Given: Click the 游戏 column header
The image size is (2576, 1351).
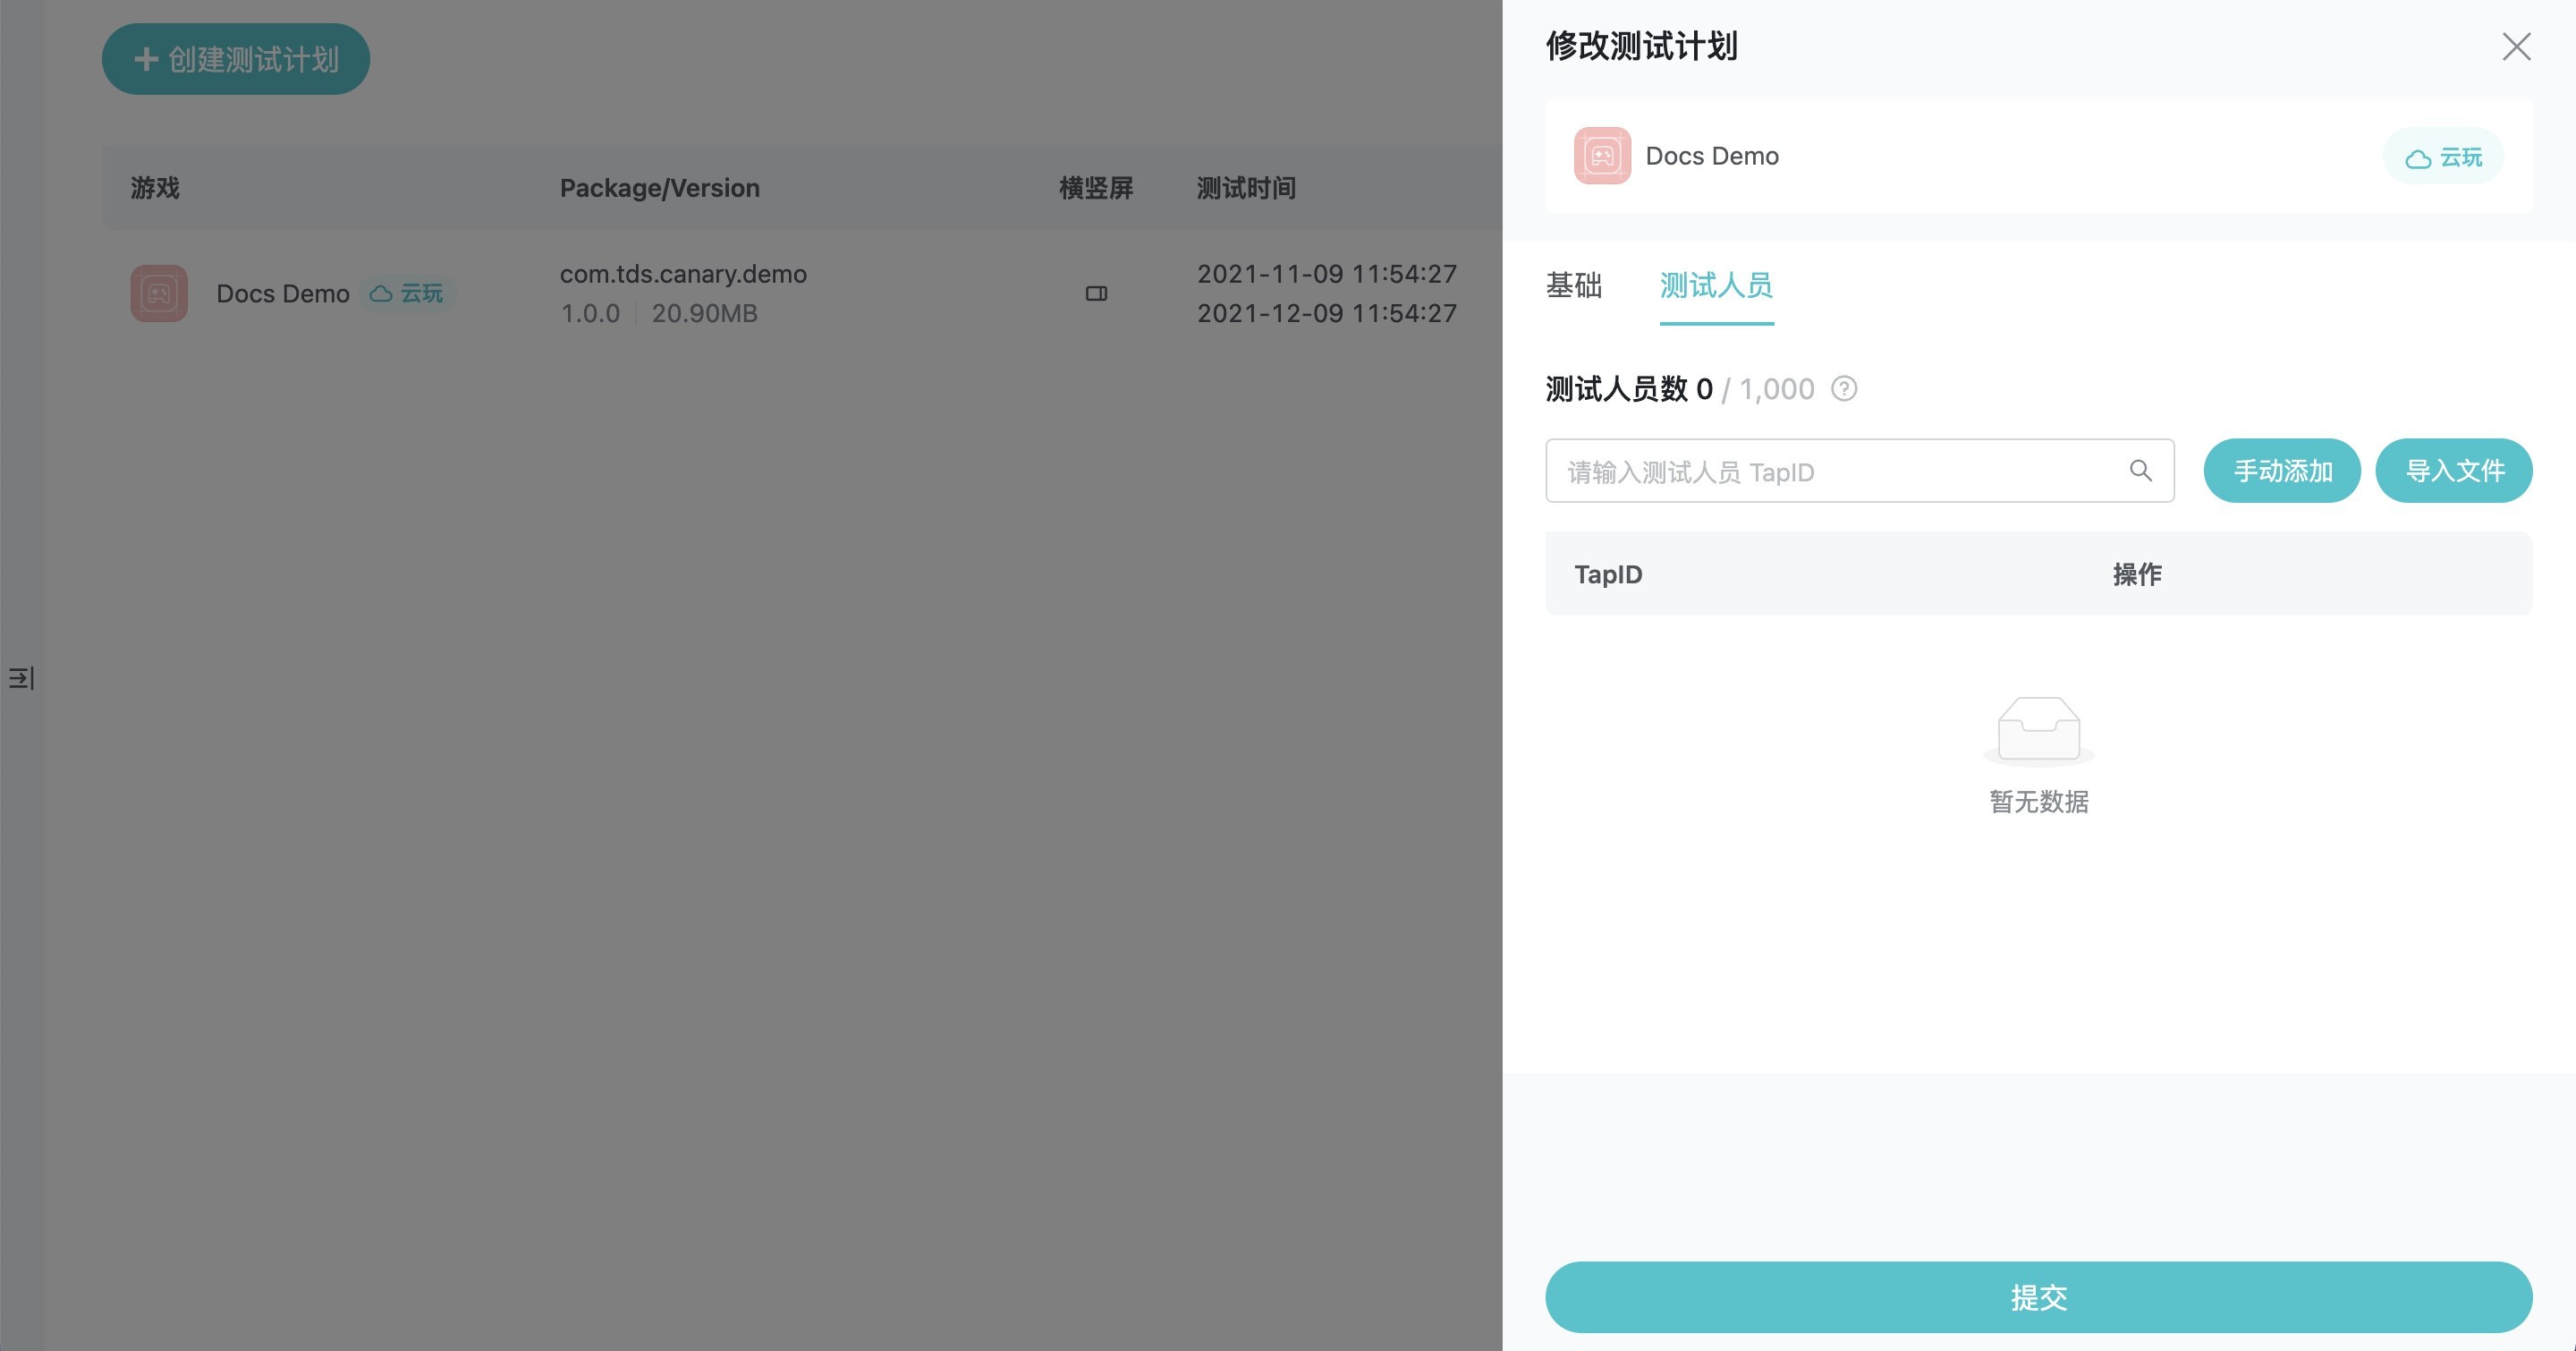Looking at the screenshot, I should [x=155, y=188].
